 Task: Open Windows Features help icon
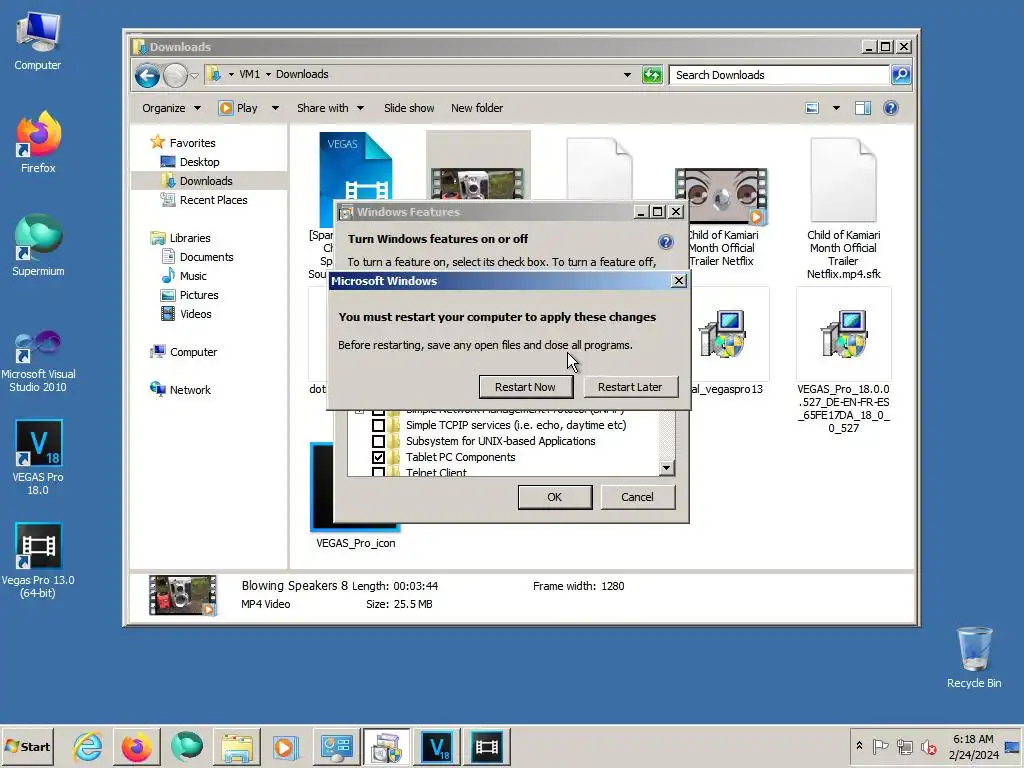(665, 242)
